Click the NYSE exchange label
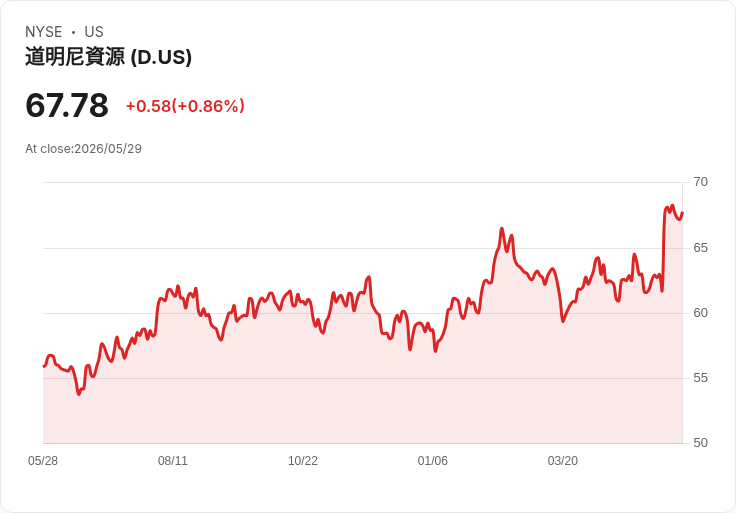This screenshot has width=736, height=513. (44, 32)
